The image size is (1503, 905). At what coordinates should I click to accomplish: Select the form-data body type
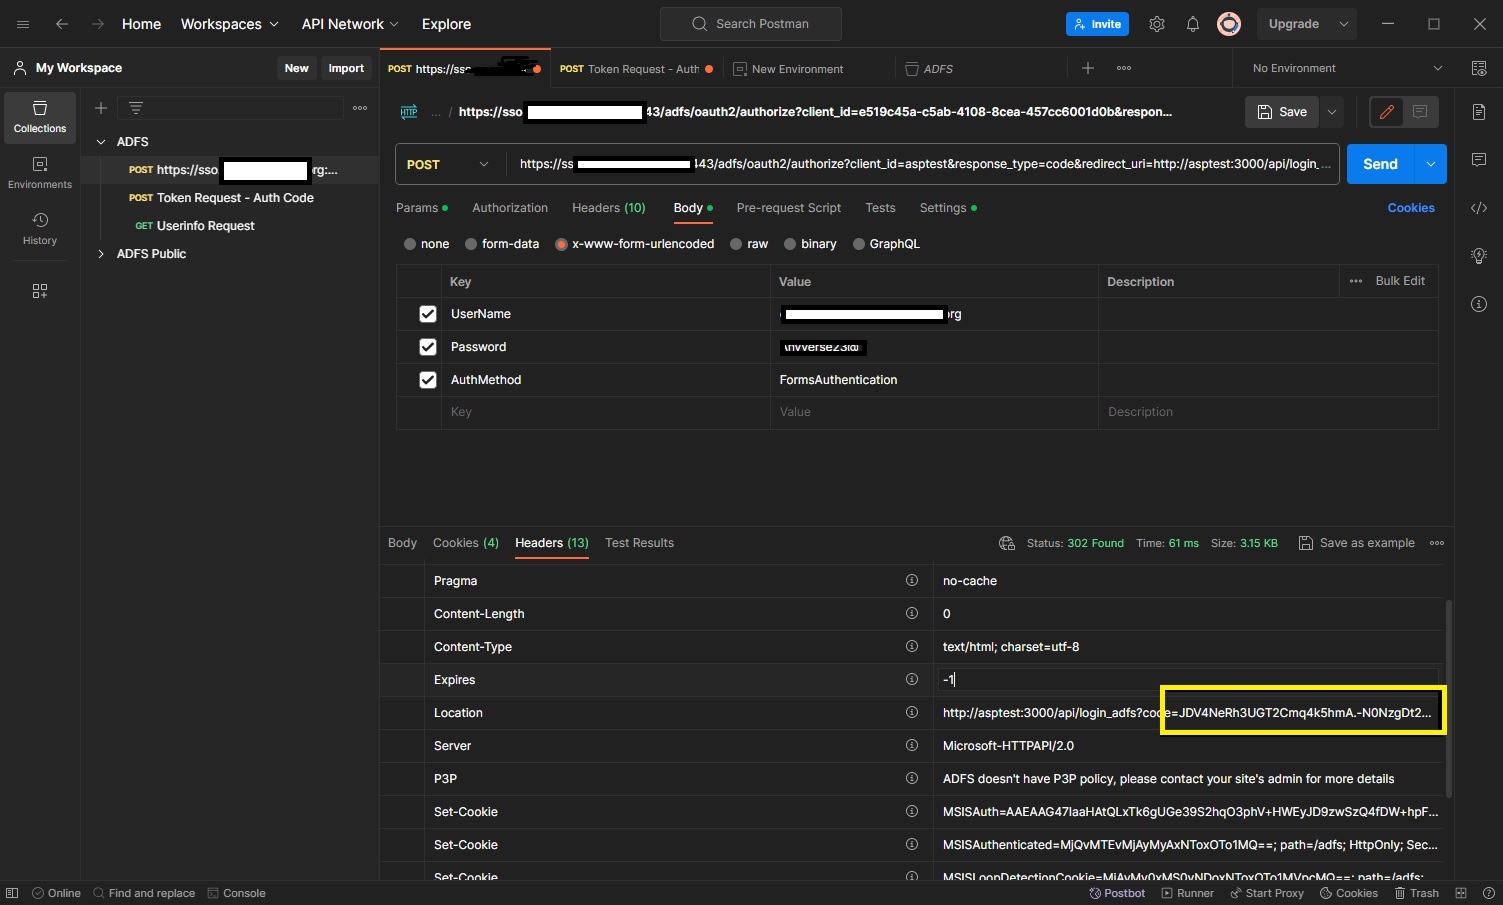(x=471, y=244)
